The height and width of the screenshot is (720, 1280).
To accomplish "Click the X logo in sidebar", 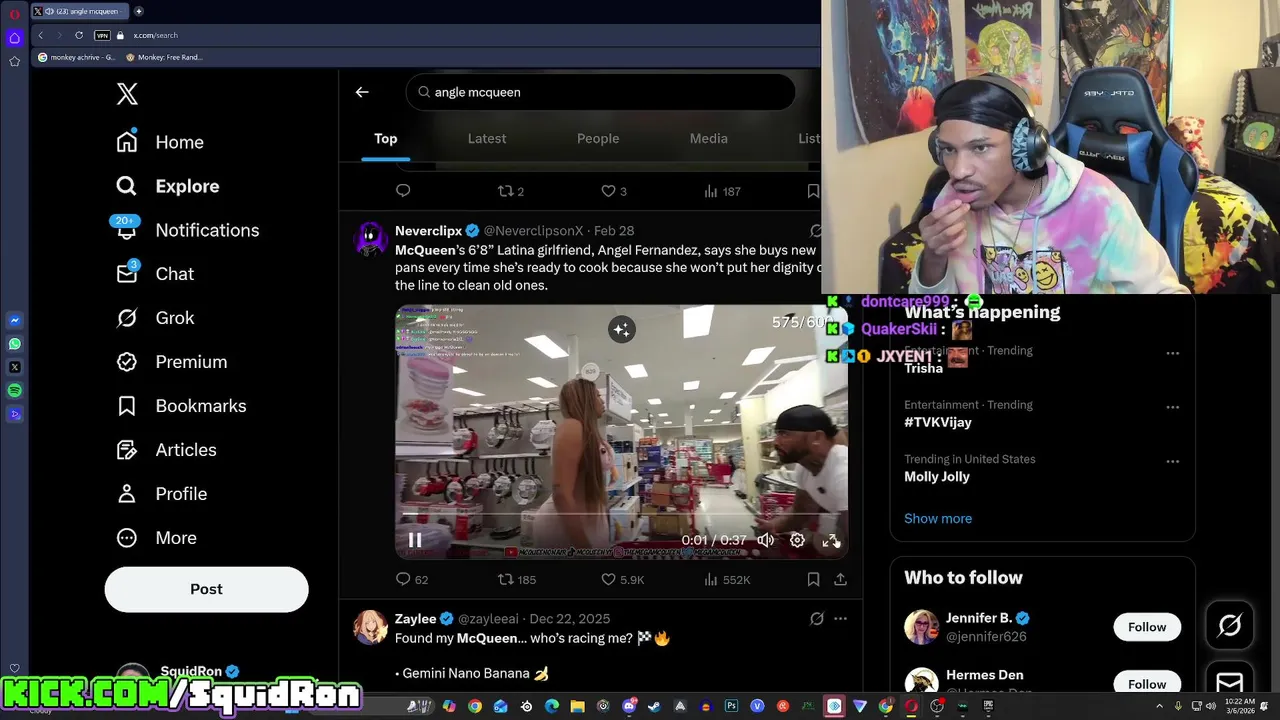I will (127, 94).
